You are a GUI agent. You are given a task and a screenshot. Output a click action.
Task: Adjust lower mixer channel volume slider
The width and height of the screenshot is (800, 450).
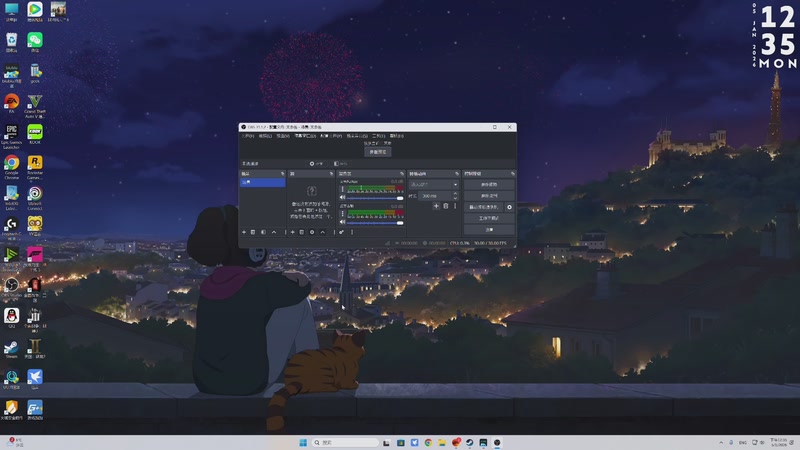(374, 222)
